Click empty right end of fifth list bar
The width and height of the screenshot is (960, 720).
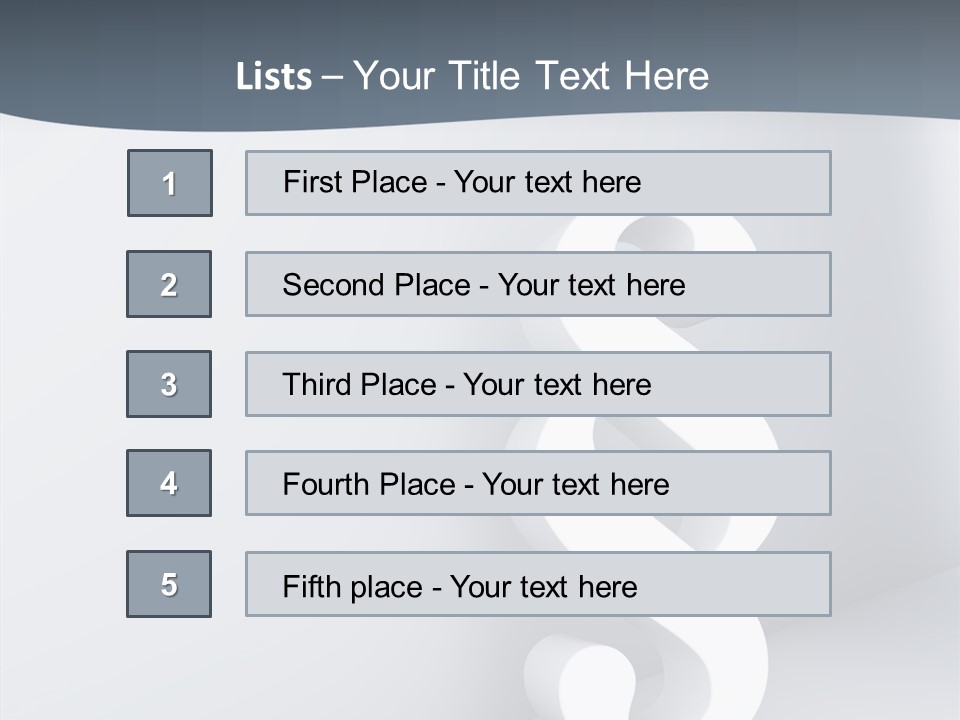(760, 584)
